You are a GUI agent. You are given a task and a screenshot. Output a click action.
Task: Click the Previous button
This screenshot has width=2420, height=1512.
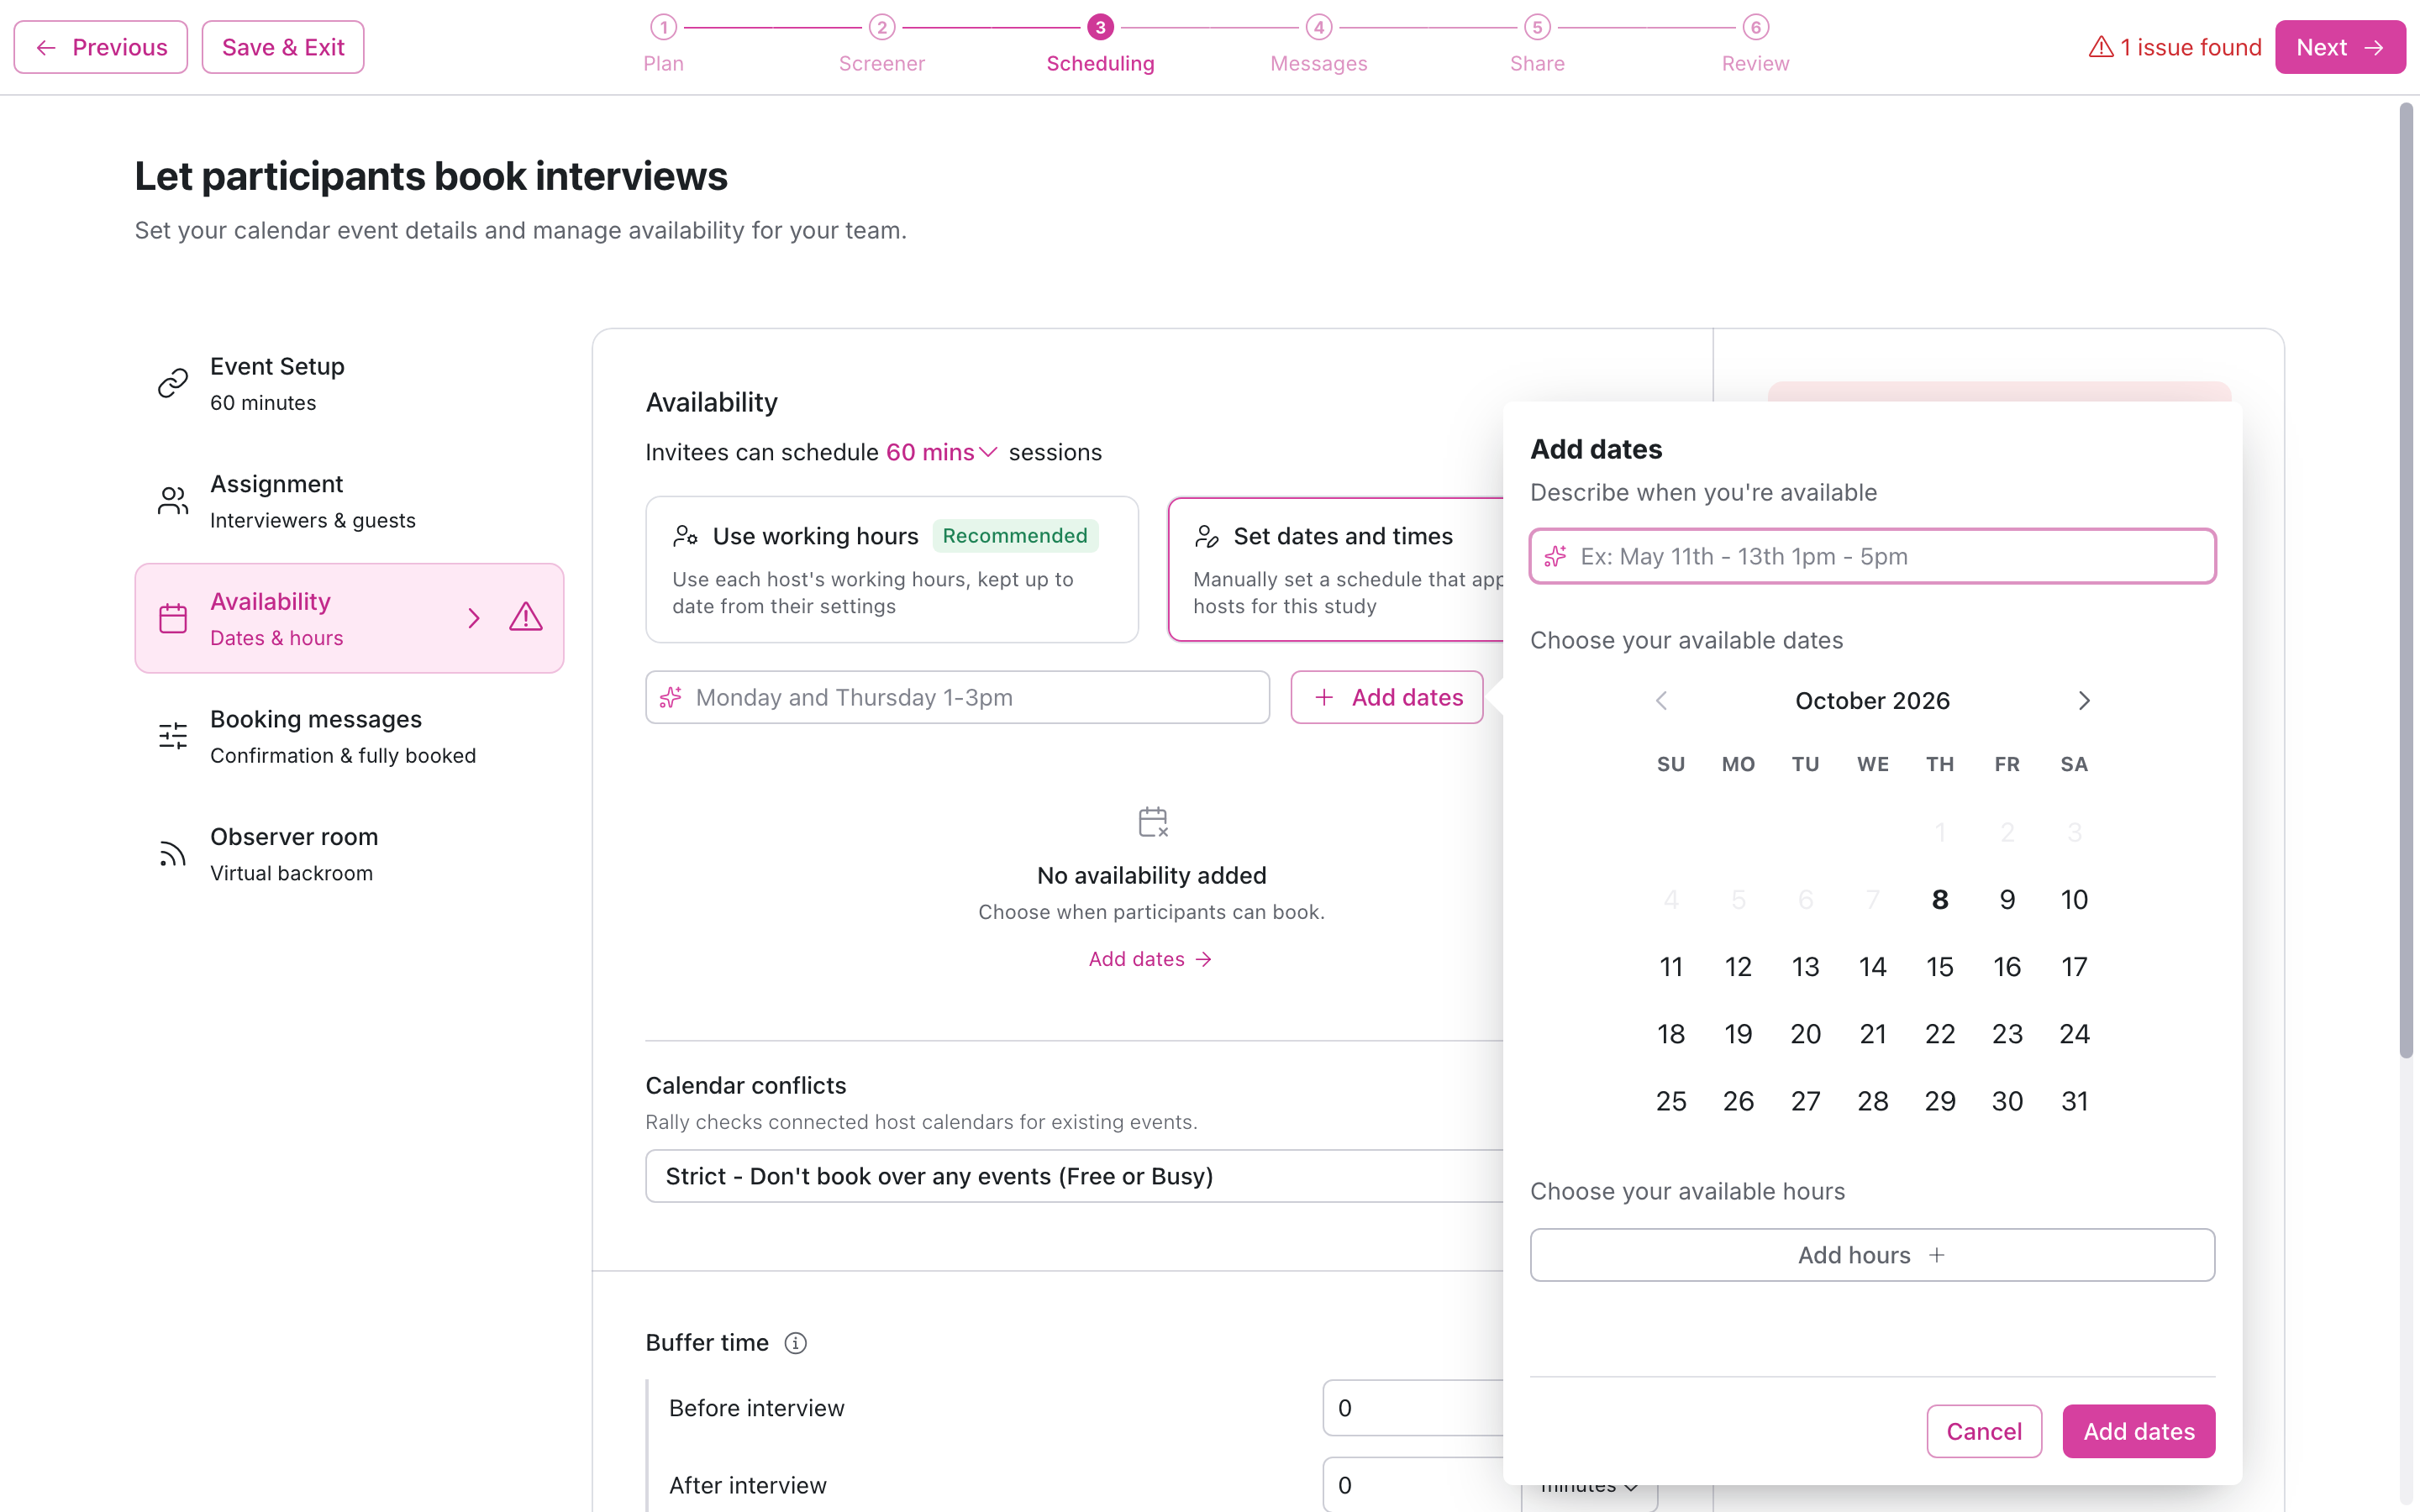pos(101,47)
